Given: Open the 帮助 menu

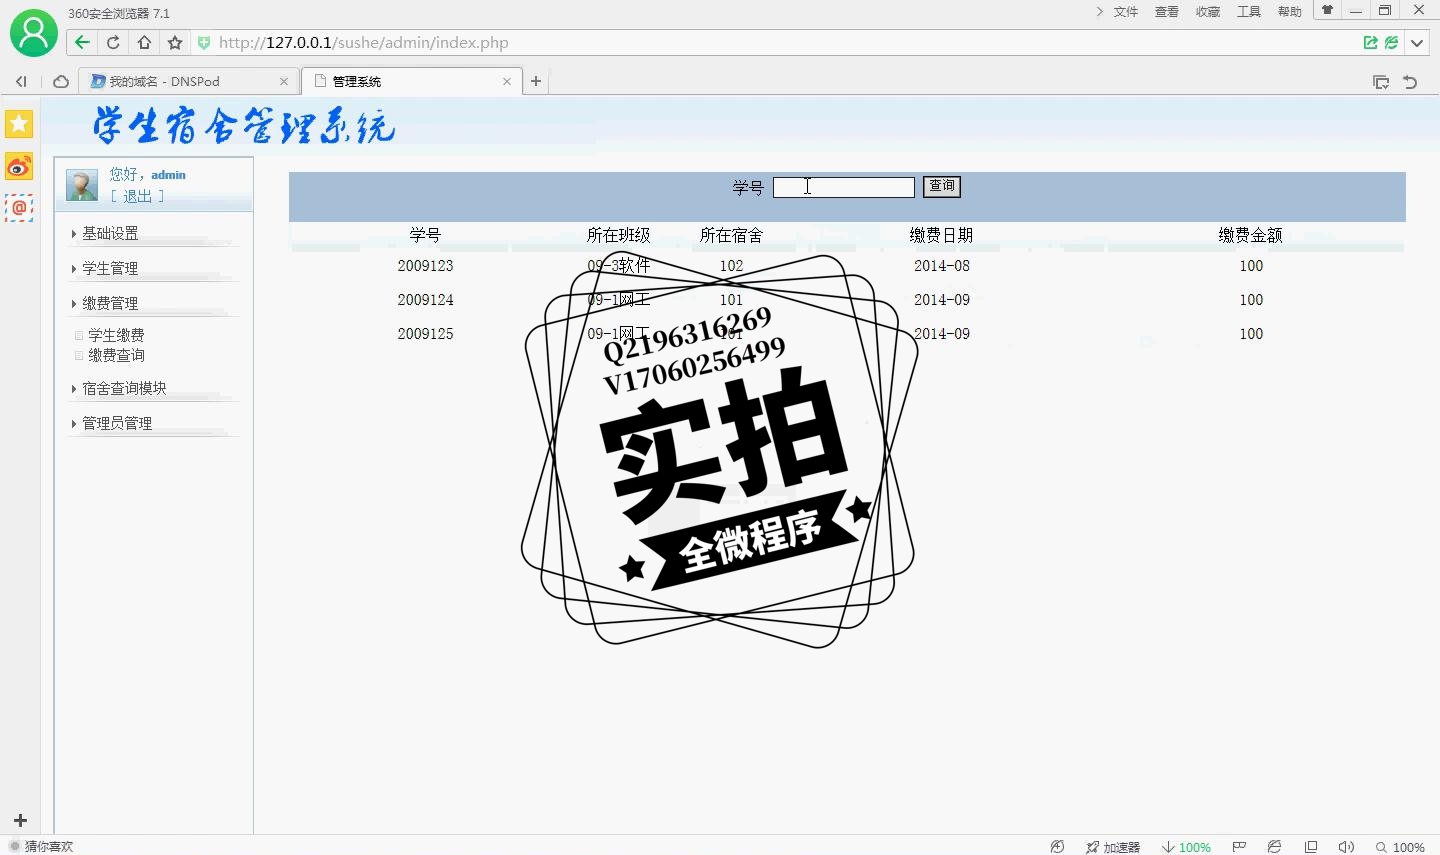Looking at the screenshot, I should point(1290,12).
